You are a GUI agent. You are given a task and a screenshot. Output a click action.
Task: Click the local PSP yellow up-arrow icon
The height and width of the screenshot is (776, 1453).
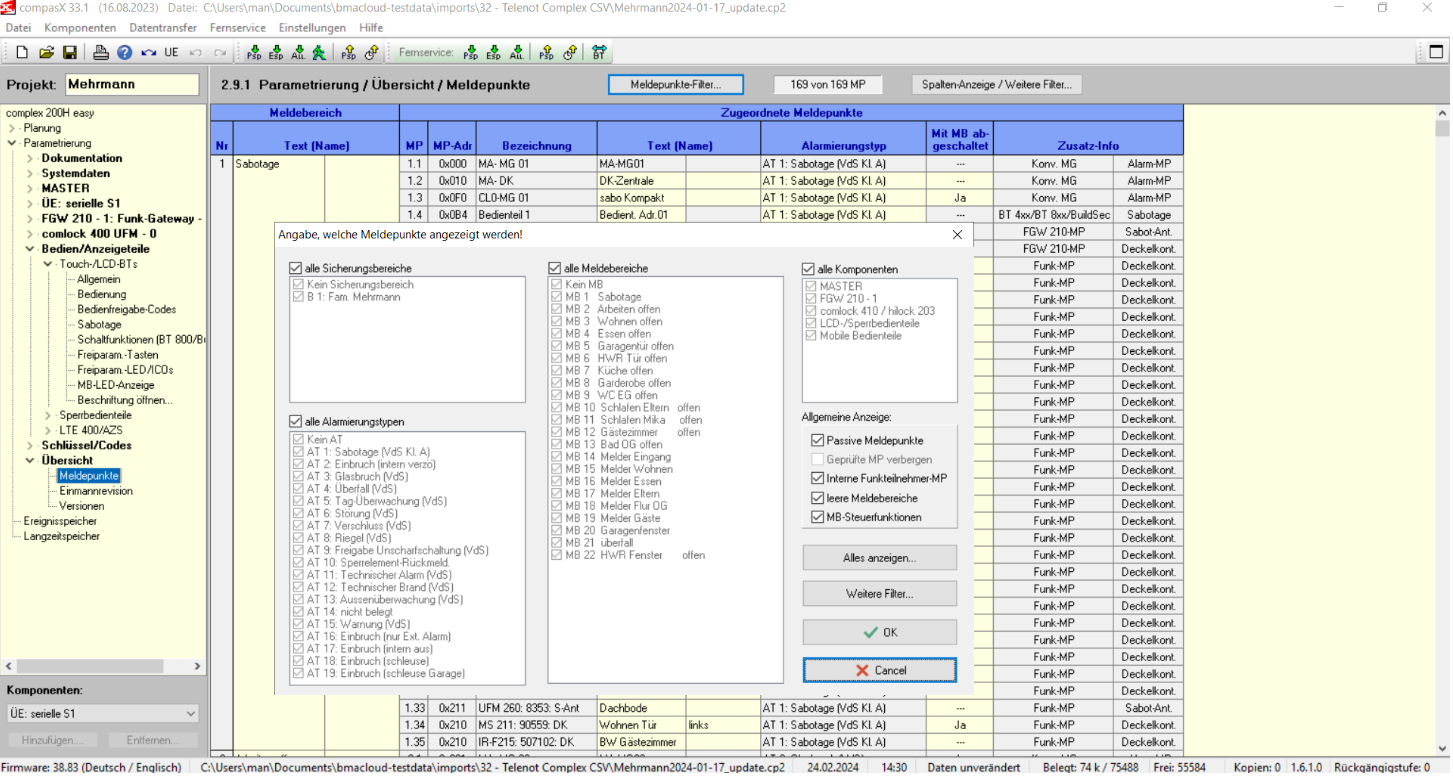(x=349, y=52)
